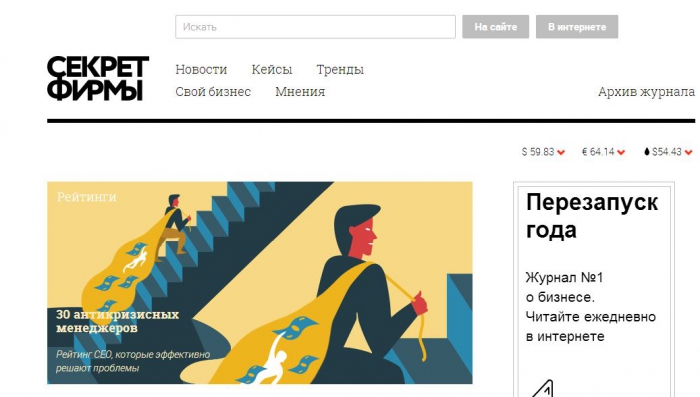The width and height of the screenshot is (700, 397).
Task: Click the На сайте search button
Action: [x=496, y=27]
